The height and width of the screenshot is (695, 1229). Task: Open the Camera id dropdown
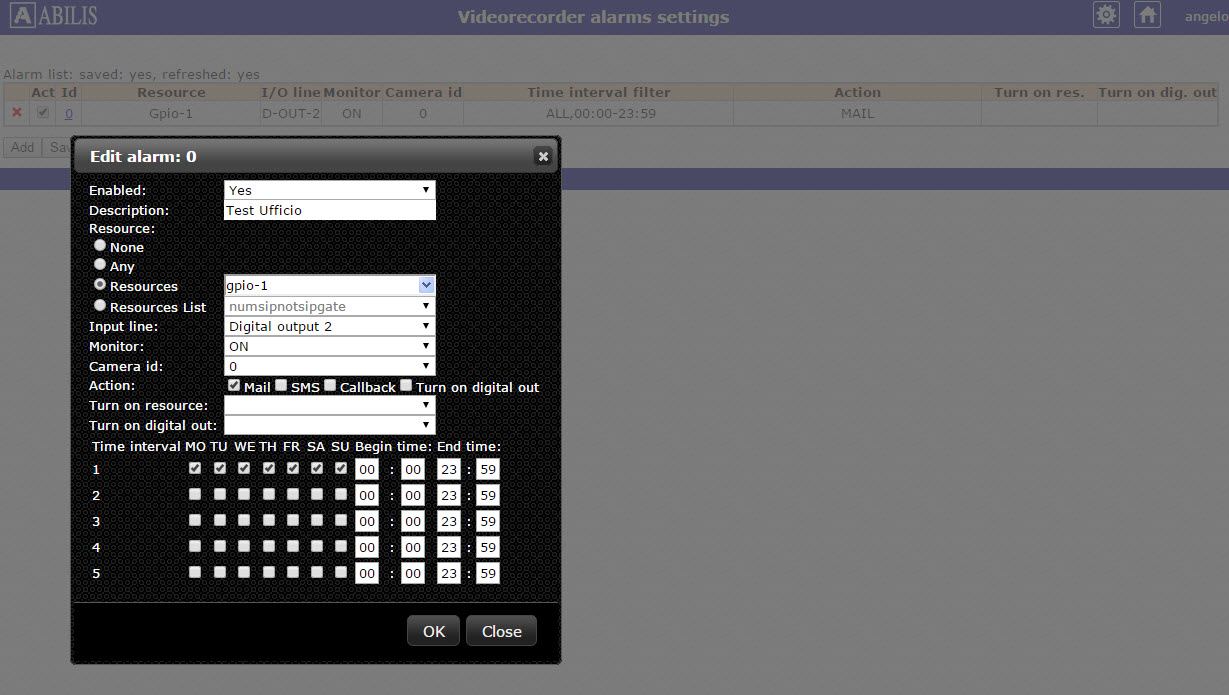[x=426, y=366]
